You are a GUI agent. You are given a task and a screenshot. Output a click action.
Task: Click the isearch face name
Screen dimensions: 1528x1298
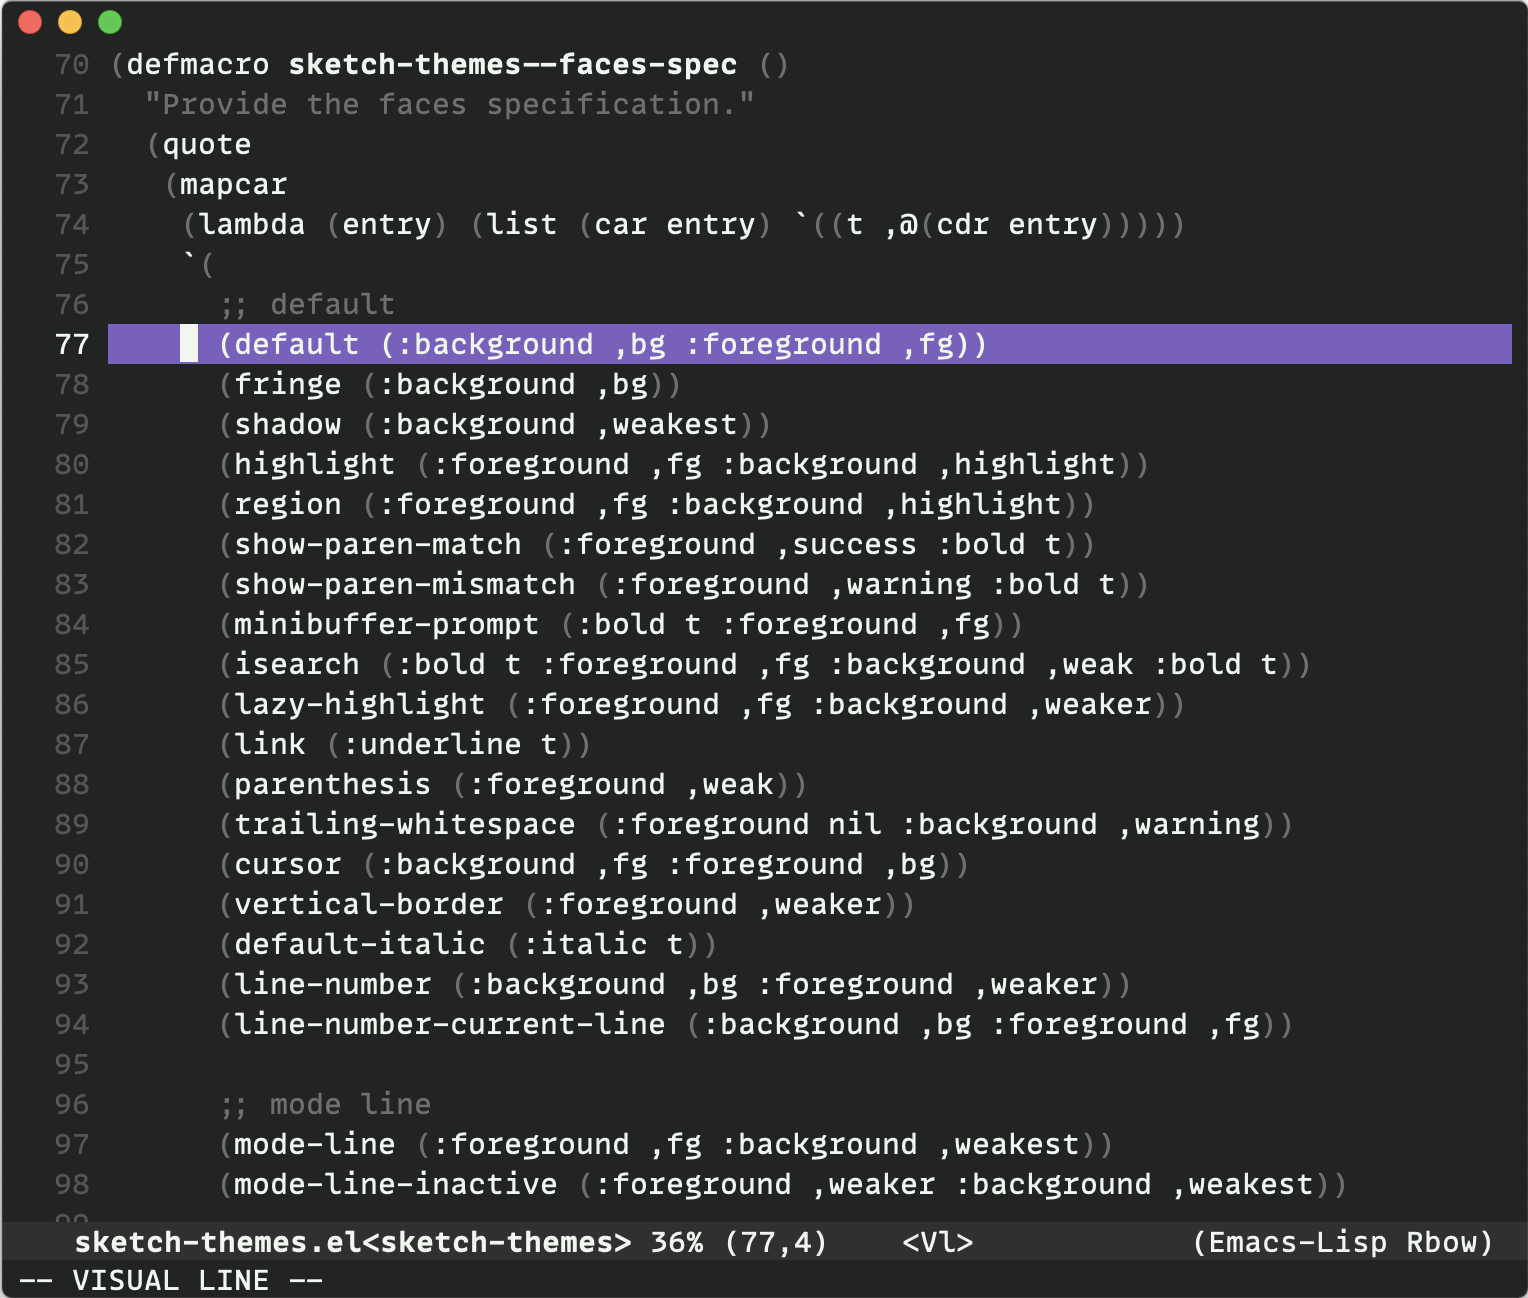coord(297,665)
